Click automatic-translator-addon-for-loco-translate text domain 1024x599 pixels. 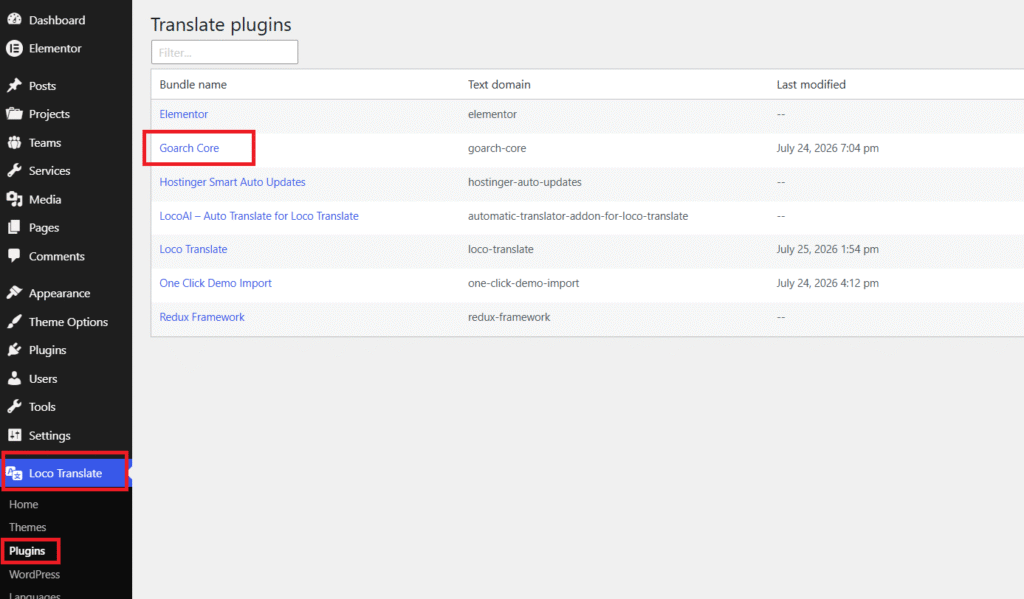(x=578, y=216)
